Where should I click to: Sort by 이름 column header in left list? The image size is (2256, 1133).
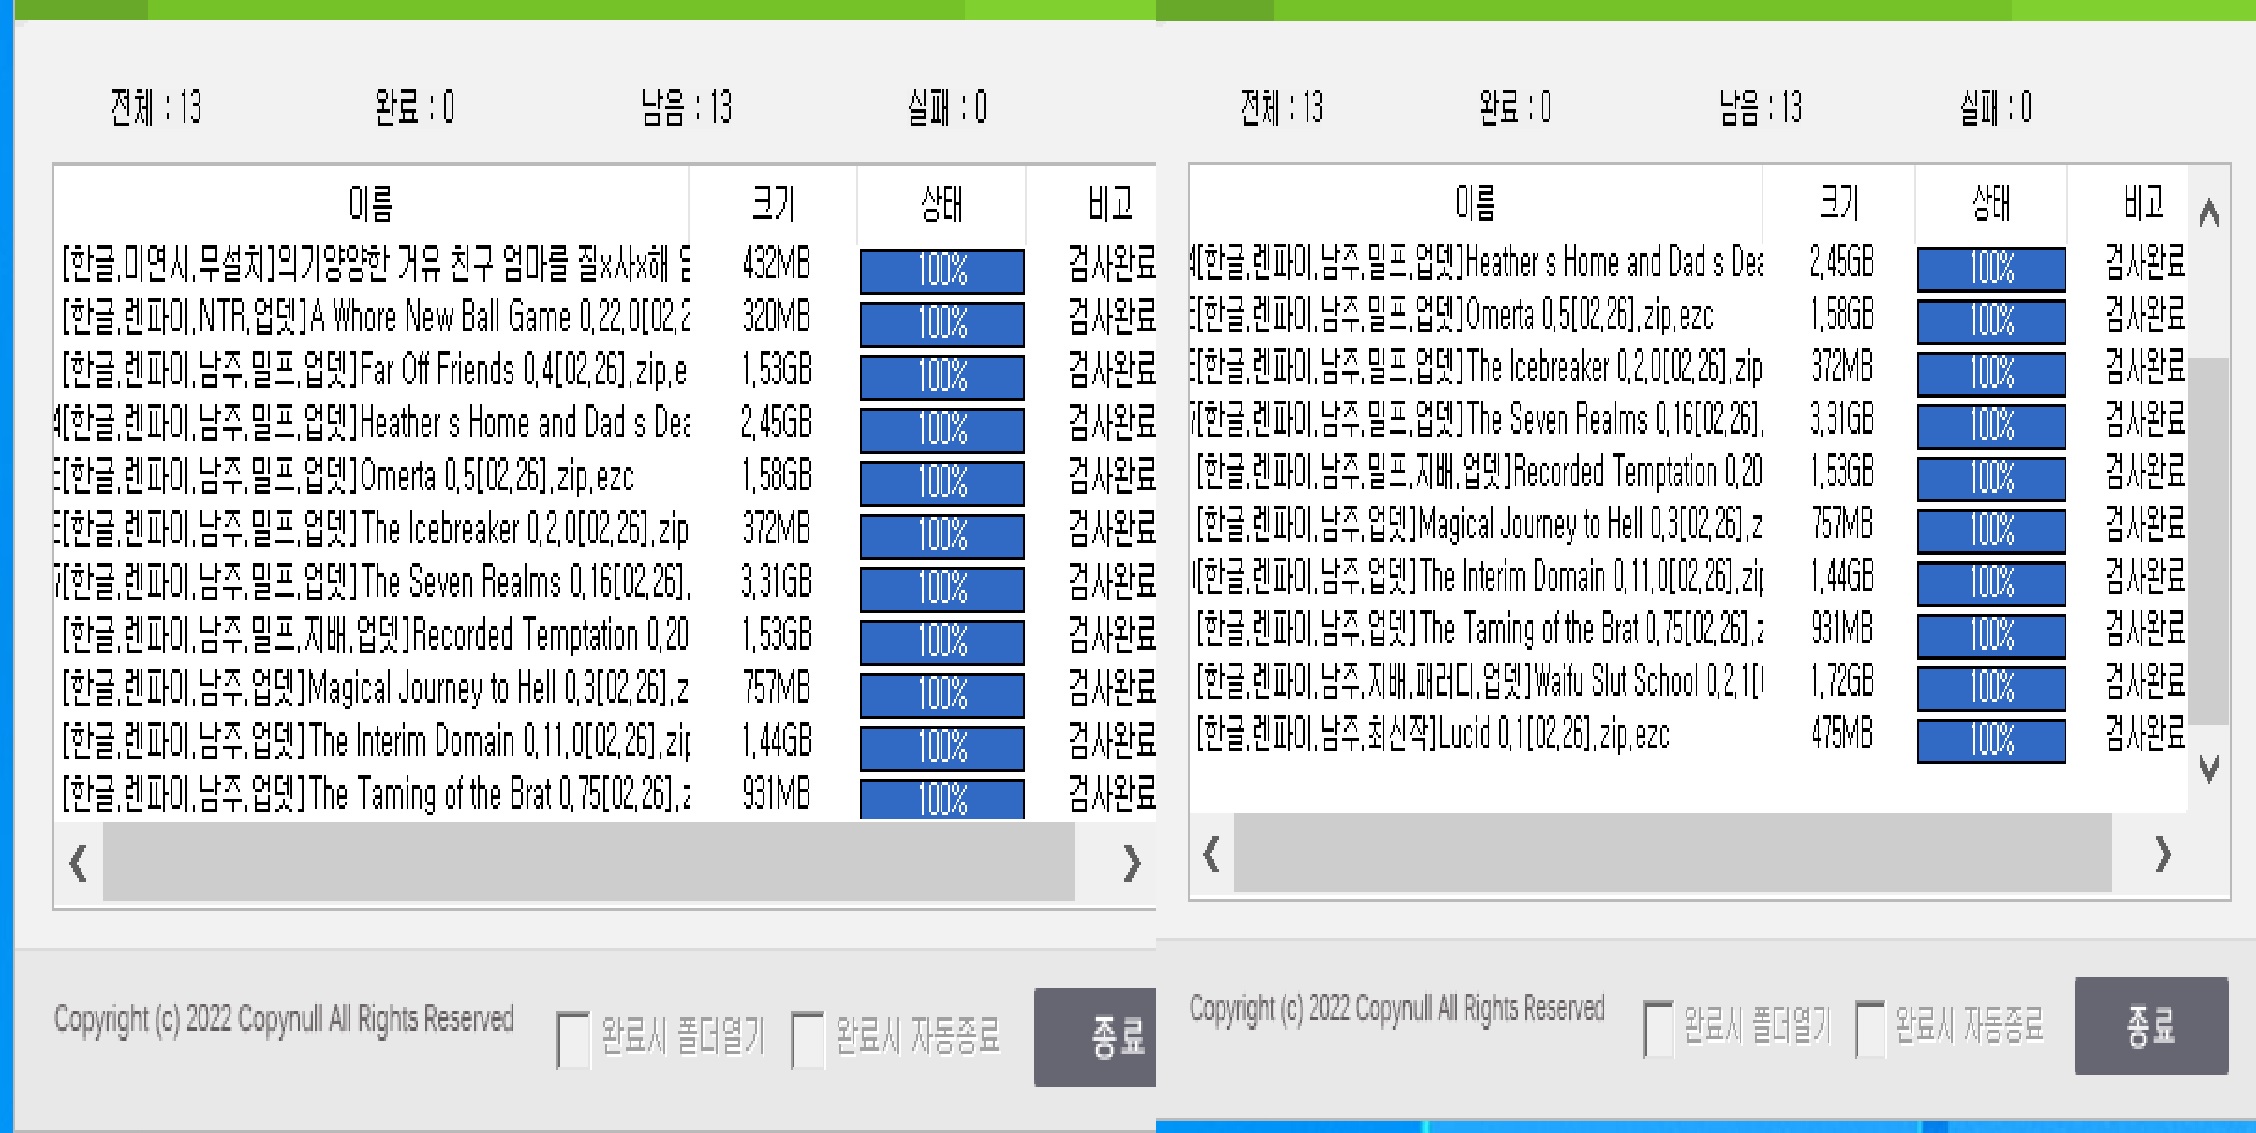371,204
